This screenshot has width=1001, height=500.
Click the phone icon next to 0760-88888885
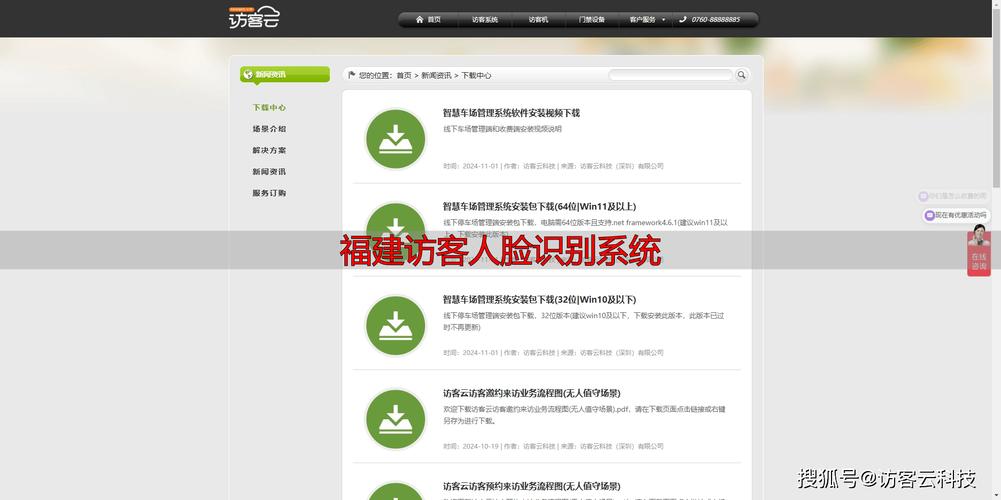click(682, 20)
